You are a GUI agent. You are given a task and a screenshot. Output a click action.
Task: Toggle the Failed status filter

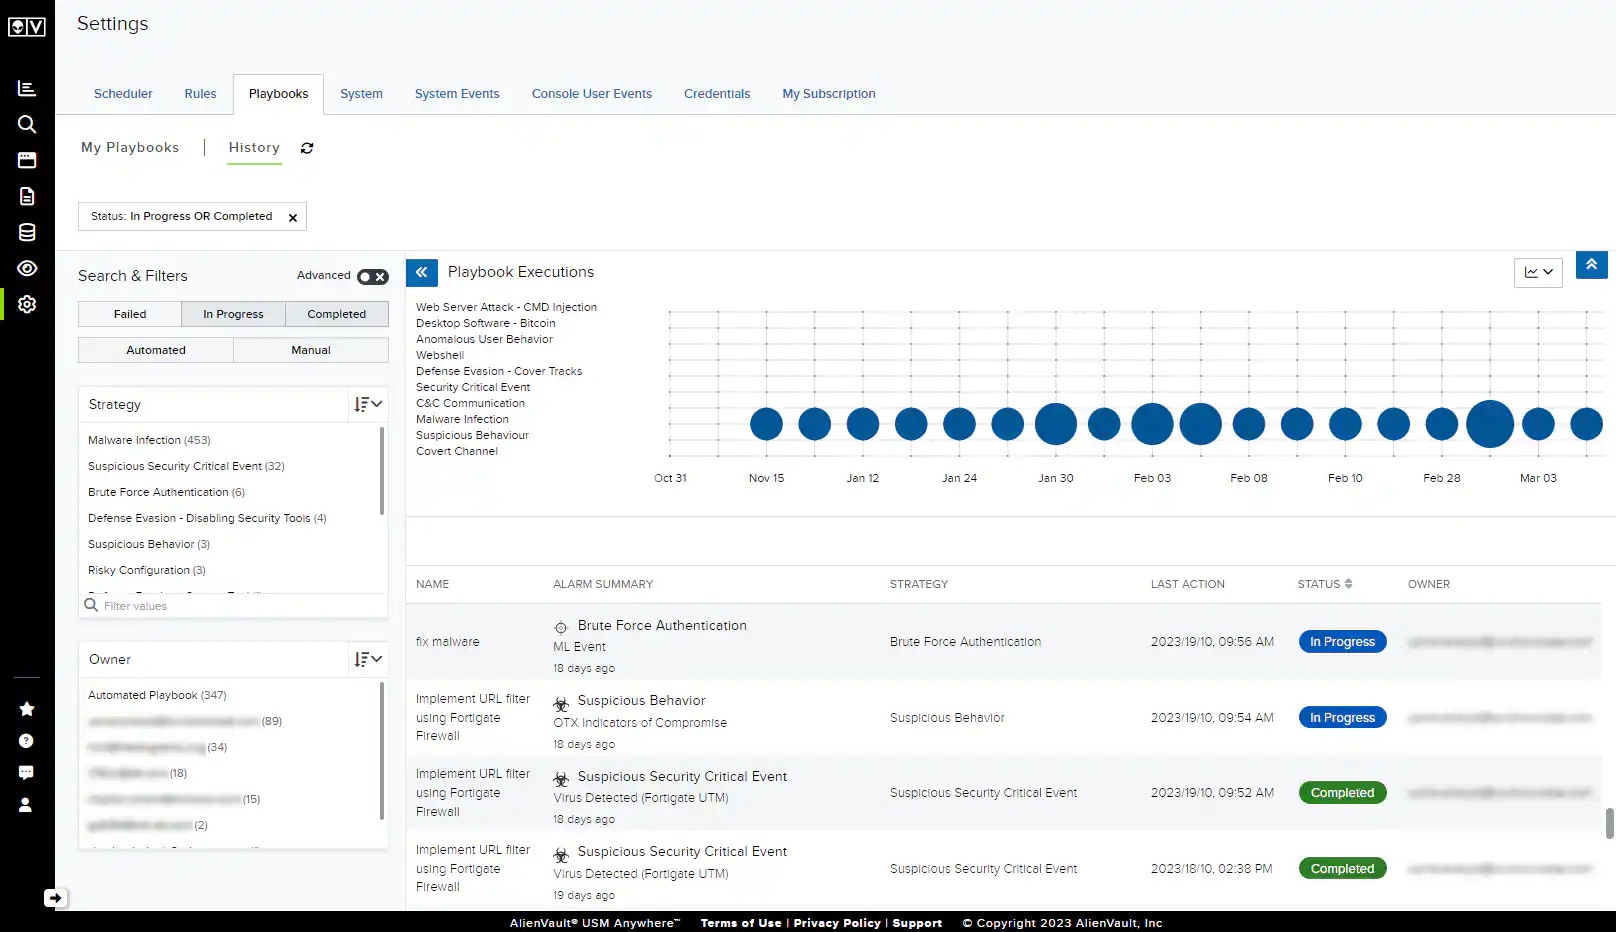[x=130, y=314]
